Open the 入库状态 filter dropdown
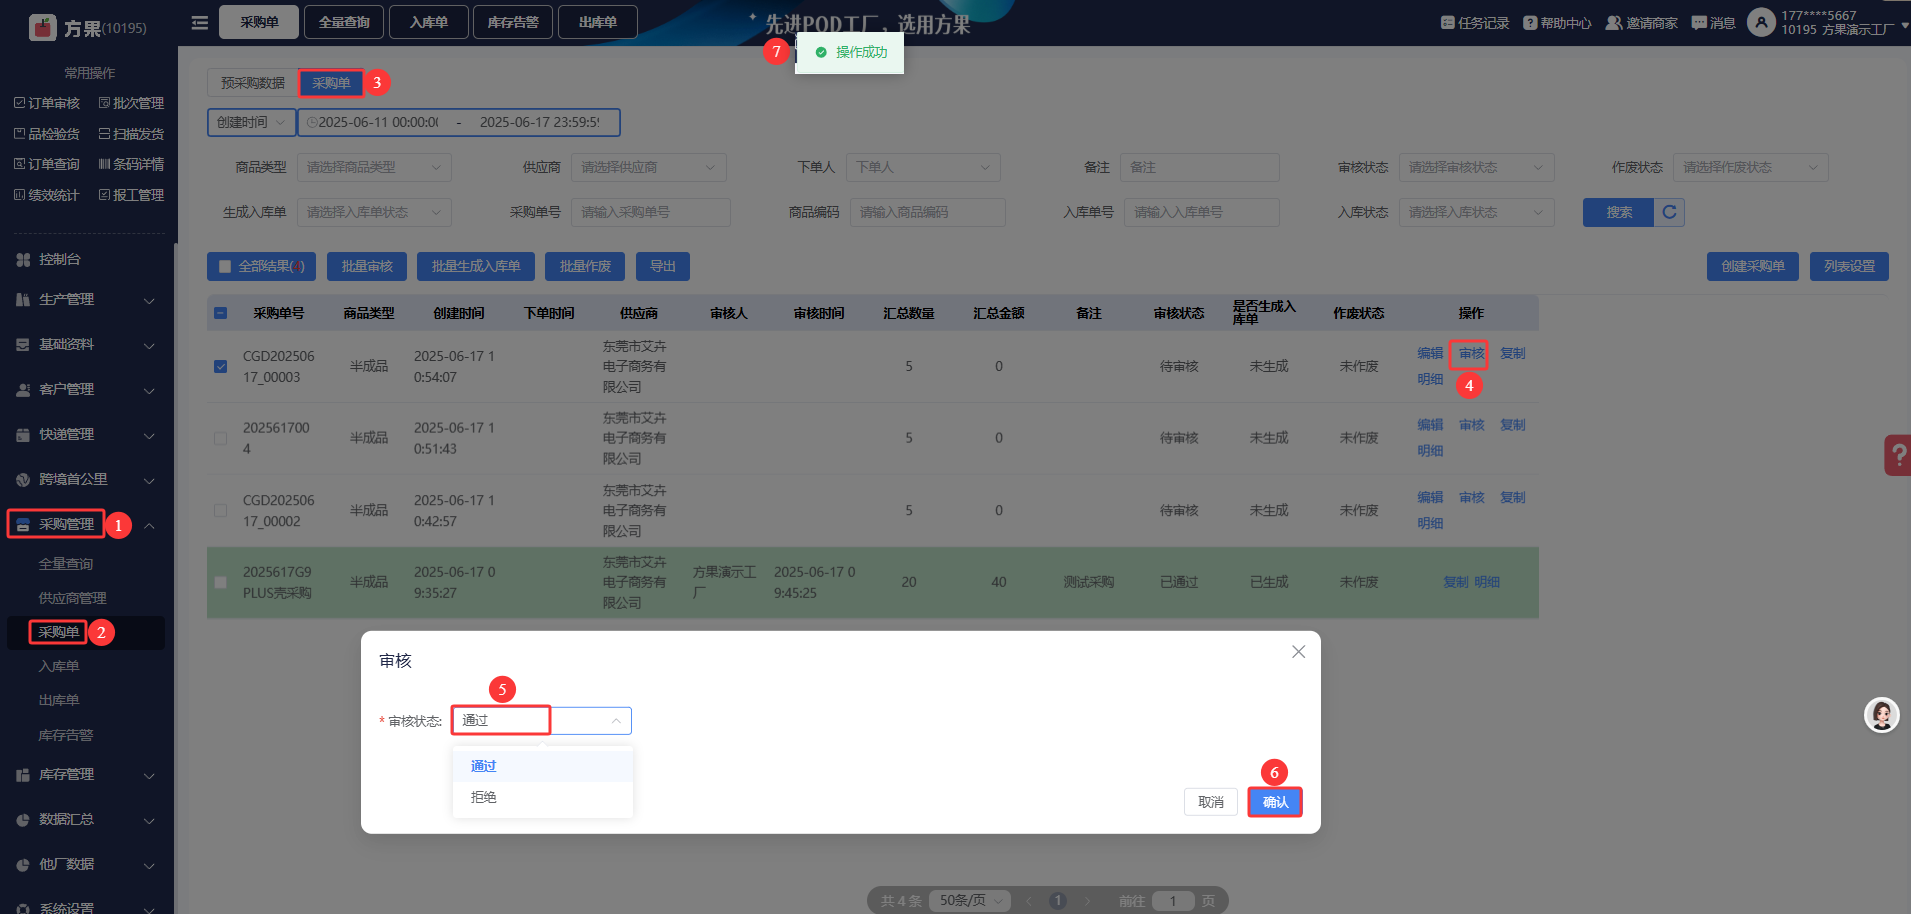Screen dimensions: 1911x914 [x=1477, y=212]
